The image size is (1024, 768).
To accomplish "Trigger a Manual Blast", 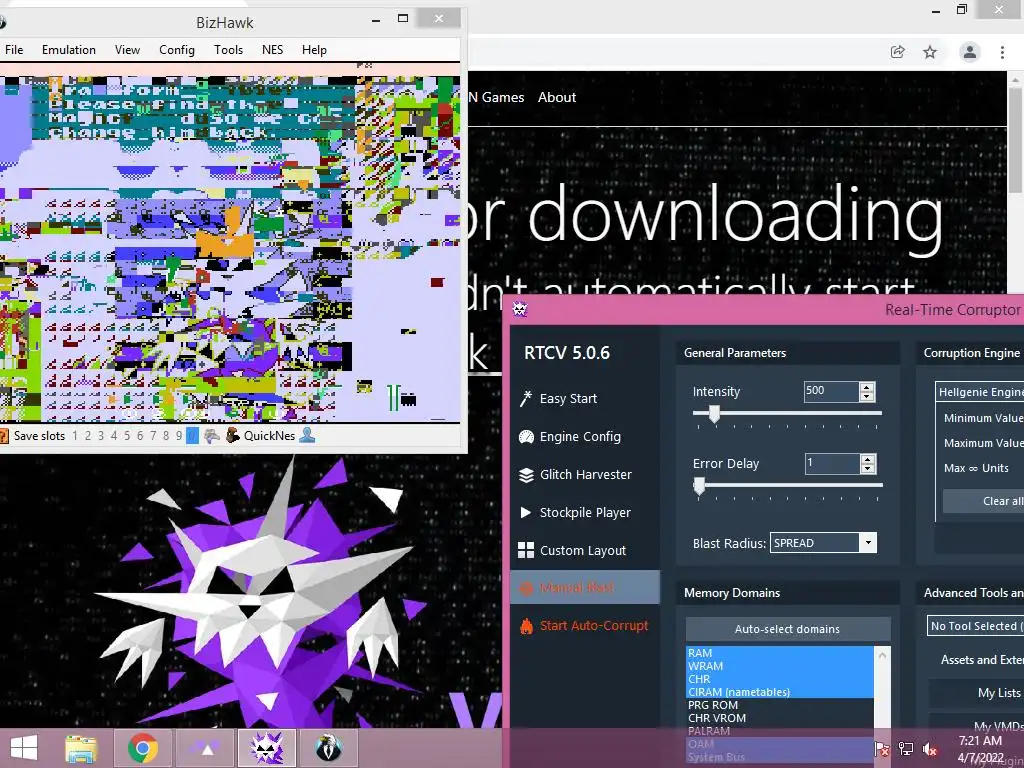I will (584, 587).
